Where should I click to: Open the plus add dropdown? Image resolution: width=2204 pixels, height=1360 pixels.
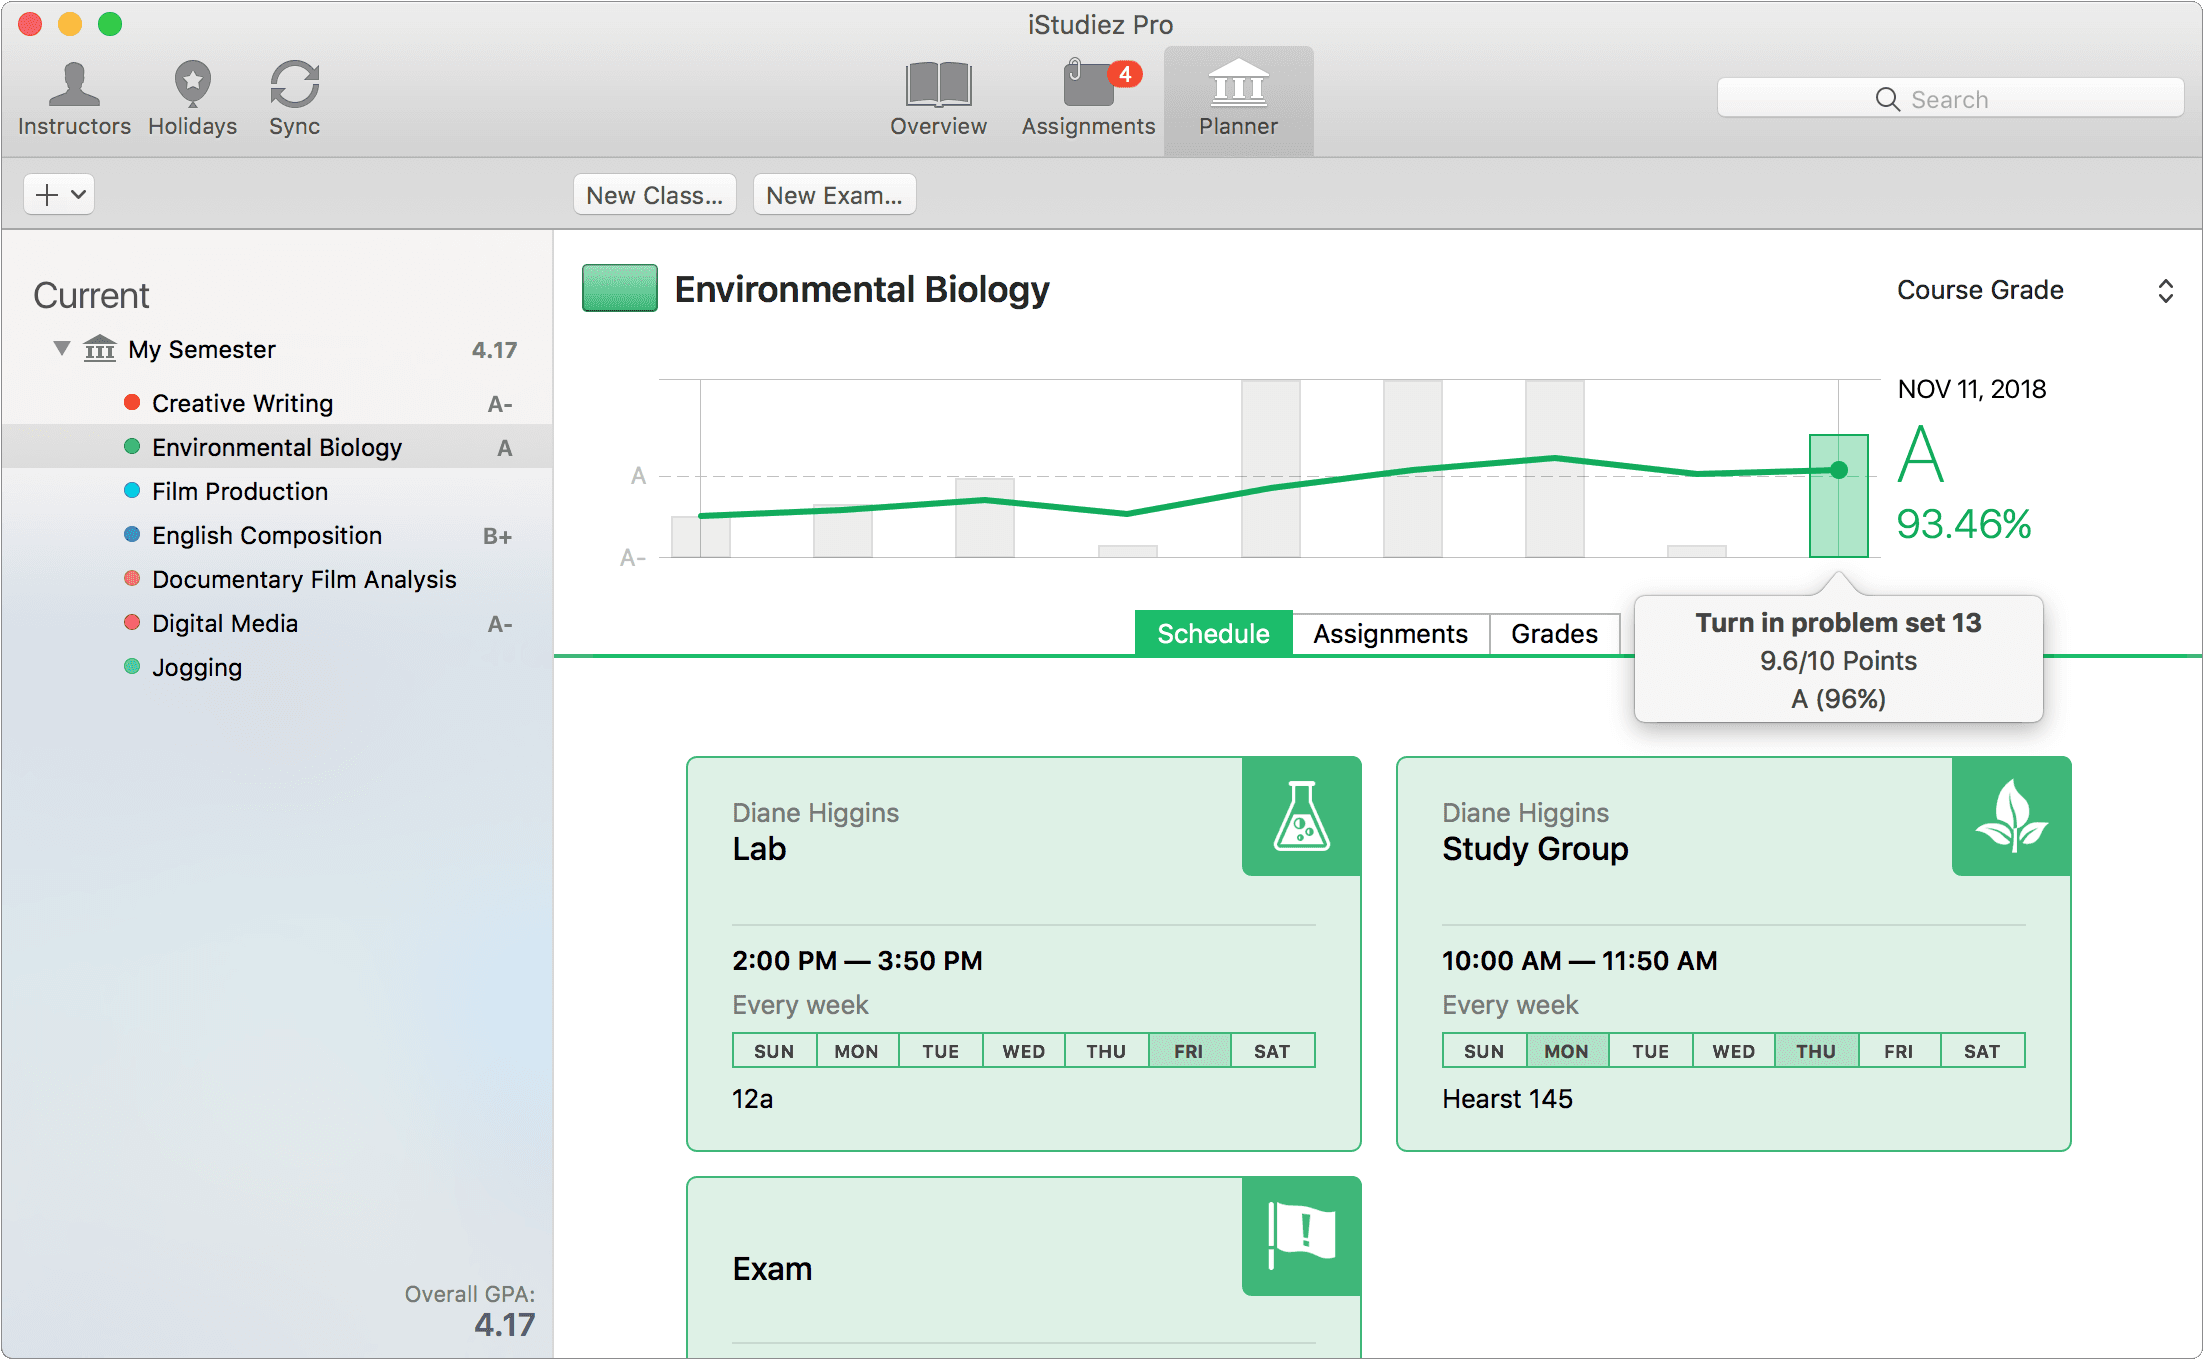(x=59, y=194)
